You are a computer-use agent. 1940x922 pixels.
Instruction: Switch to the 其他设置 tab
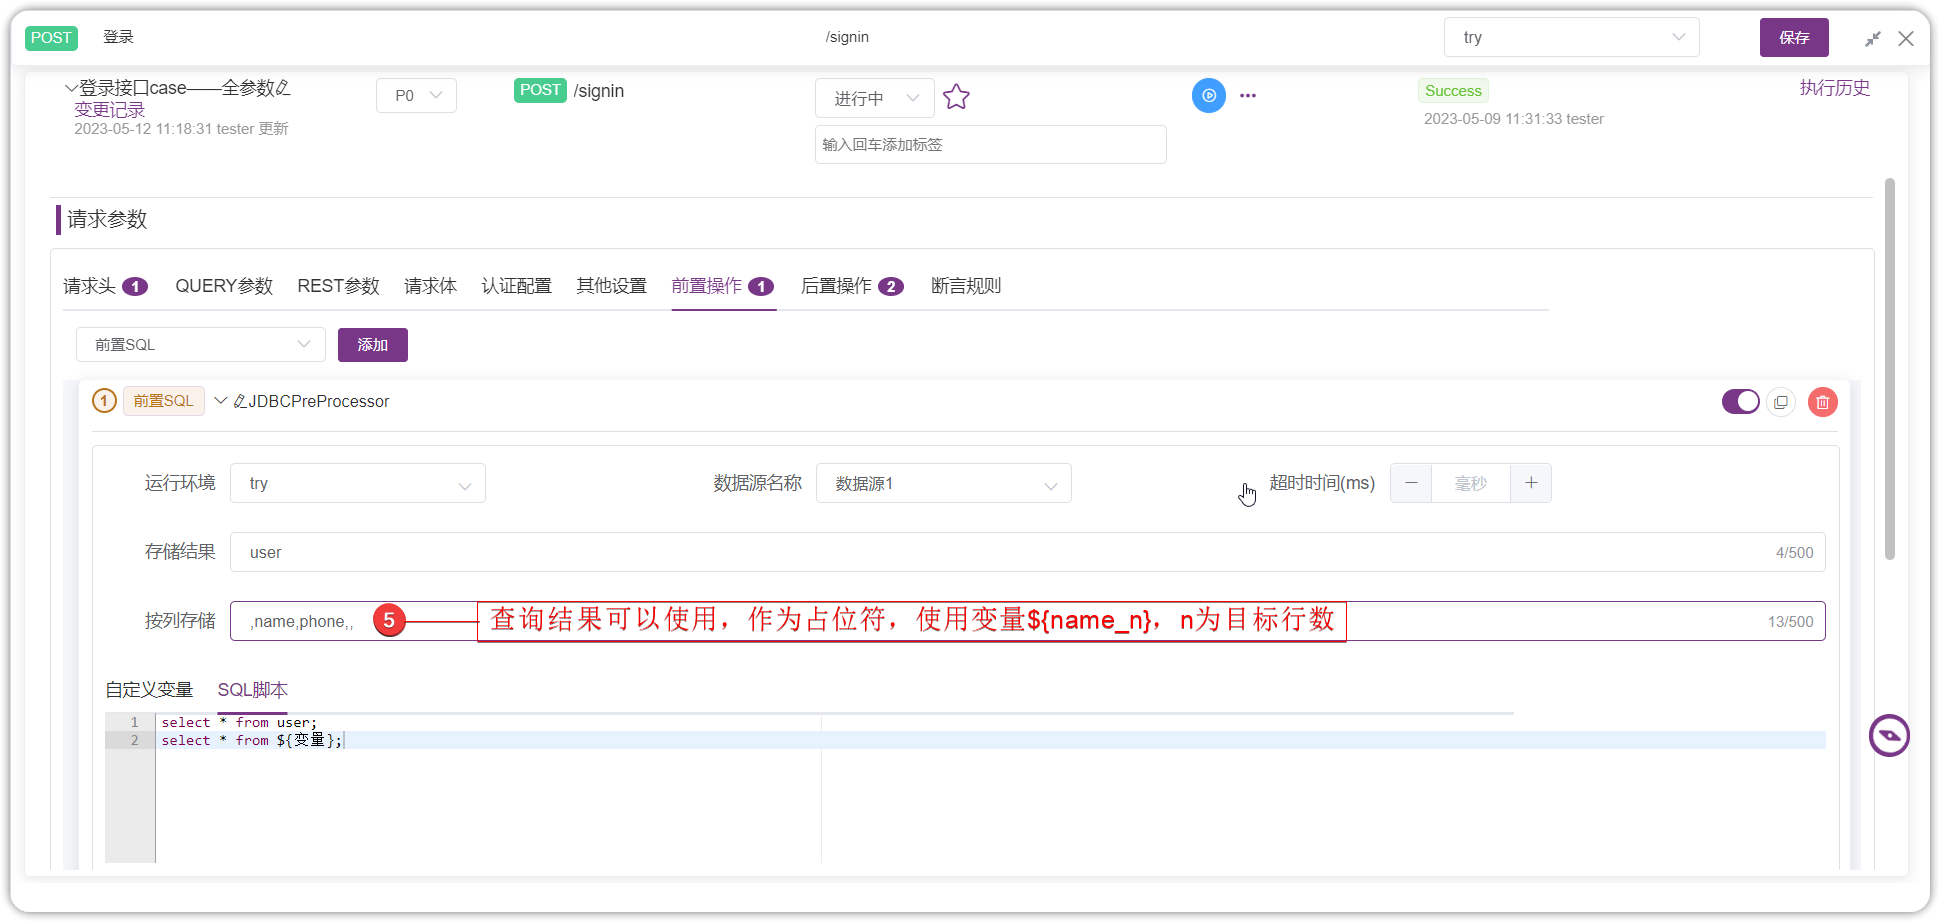coord(611,286)
